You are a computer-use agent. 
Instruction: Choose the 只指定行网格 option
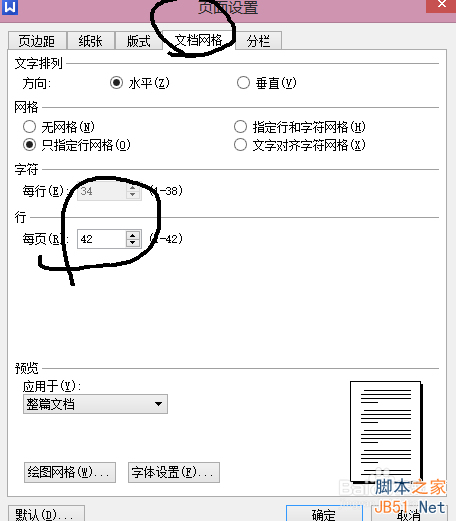[x=29, y=145]
